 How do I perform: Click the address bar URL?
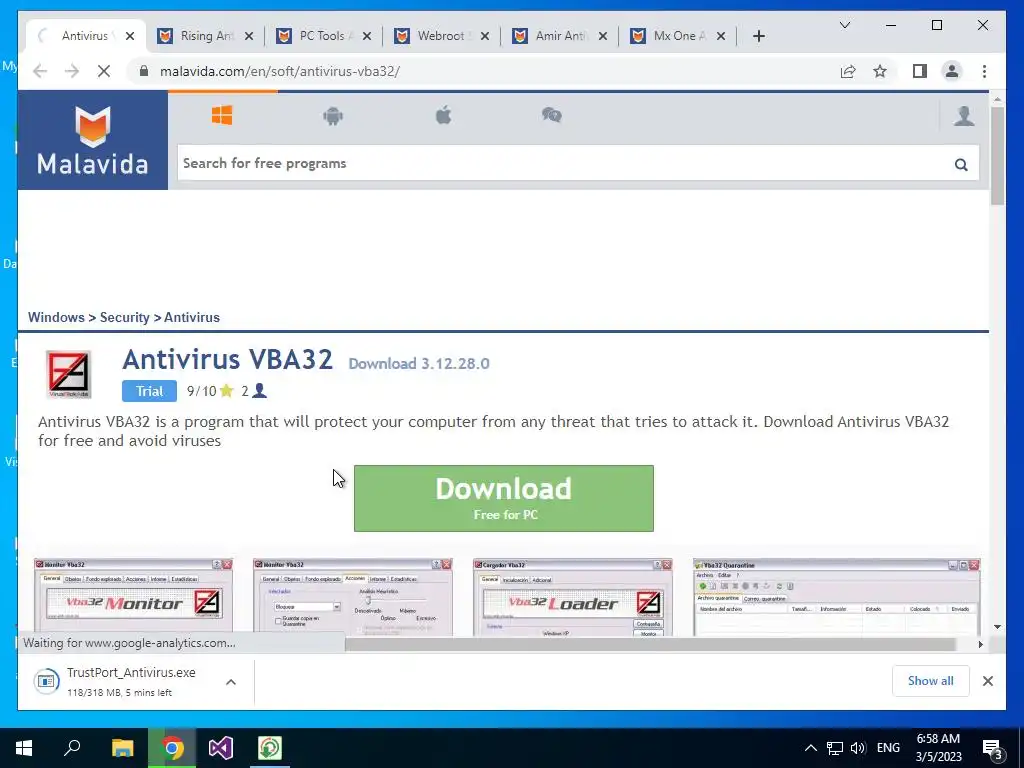[x=280, y=71]
